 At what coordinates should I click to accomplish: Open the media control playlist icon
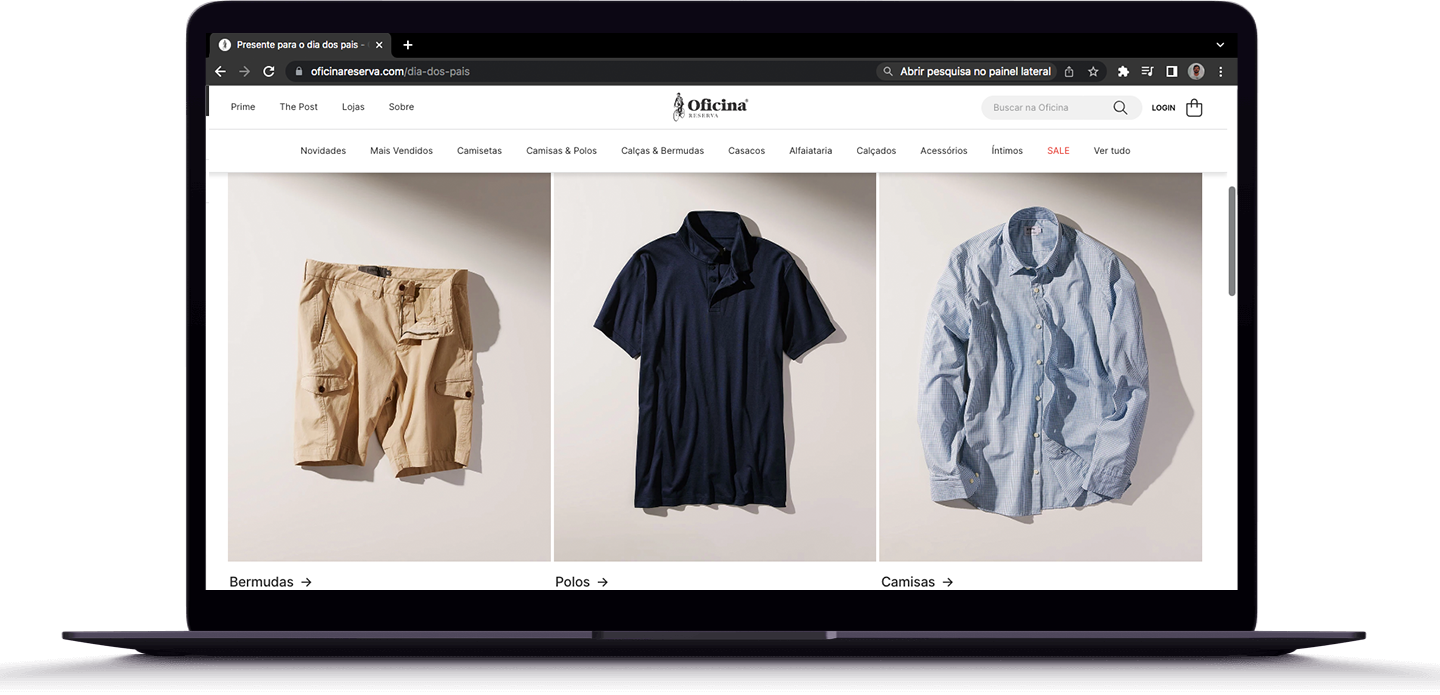(x=1147, y=72)
